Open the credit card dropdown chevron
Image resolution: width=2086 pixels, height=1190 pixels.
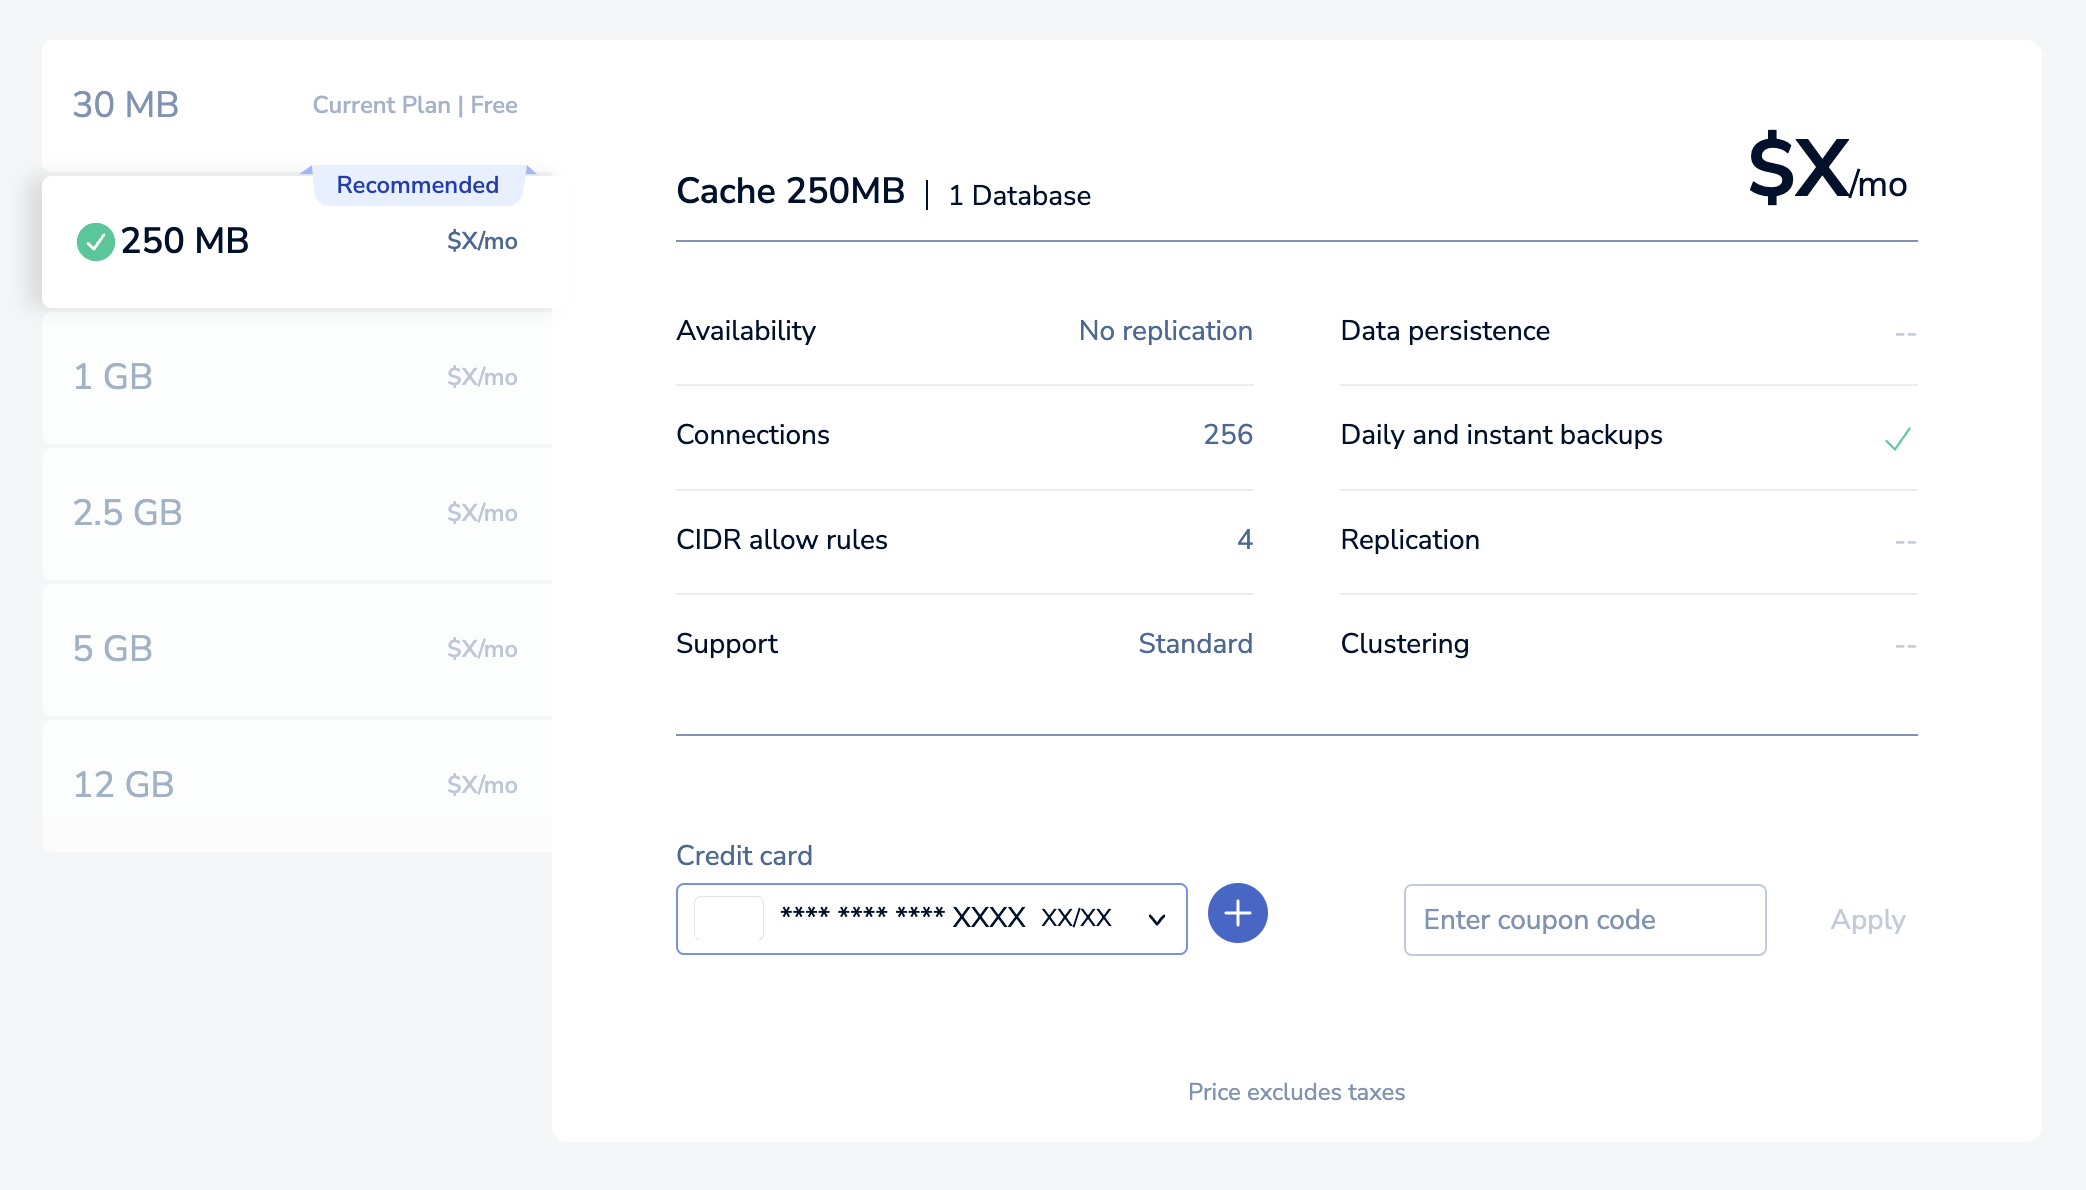[x=1157, y=919]
